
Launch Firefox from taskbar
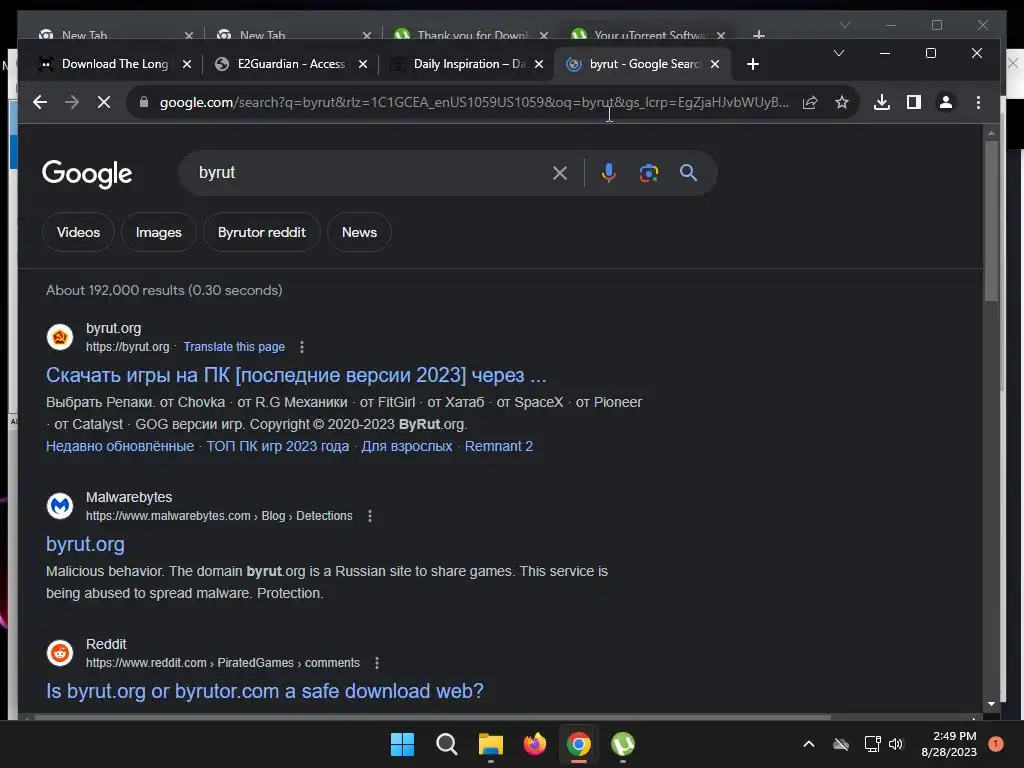[x=535, y=744]
